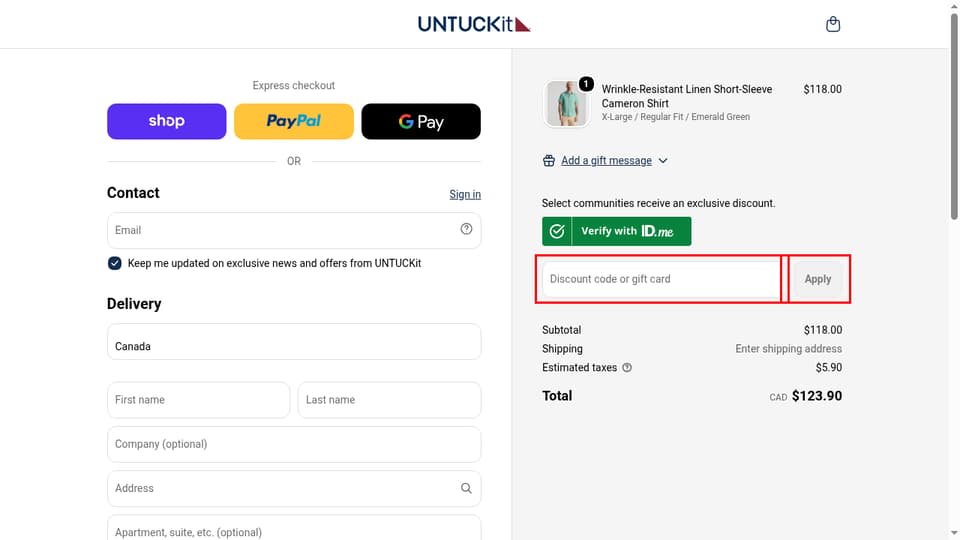Image resolution: width=960 pixels, height=540 pixels.
Task: Click the Apply discount button
Action: coord(817,279)
